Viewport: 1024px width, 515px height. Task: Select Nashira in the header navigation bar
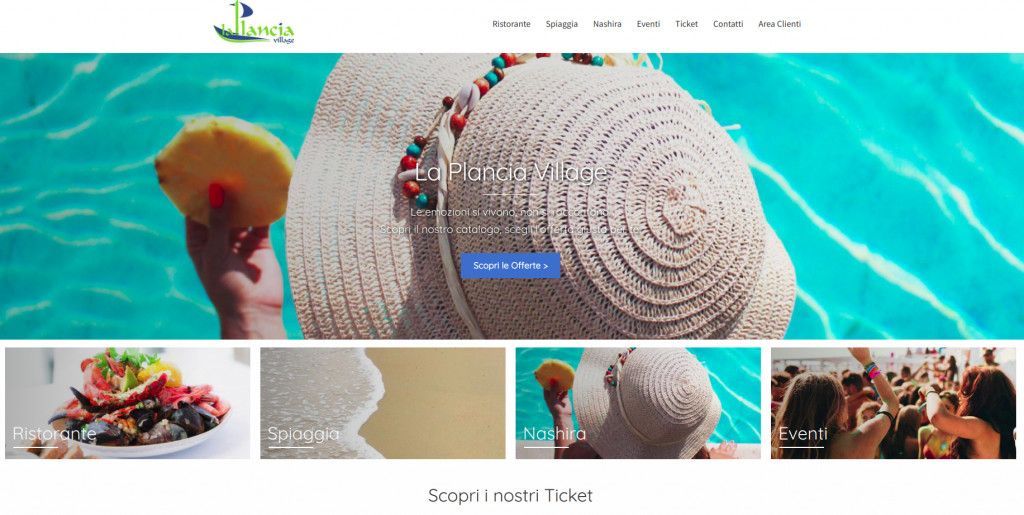pyautogui.click(x=607, y=24)
